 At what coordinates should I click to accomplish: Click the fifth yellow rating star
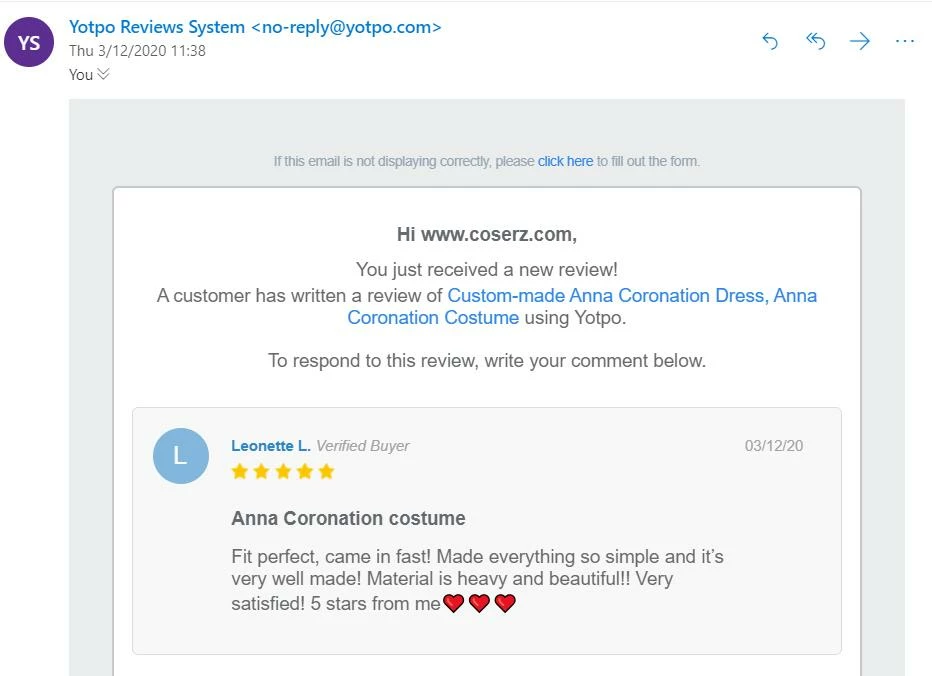point(326,472)
